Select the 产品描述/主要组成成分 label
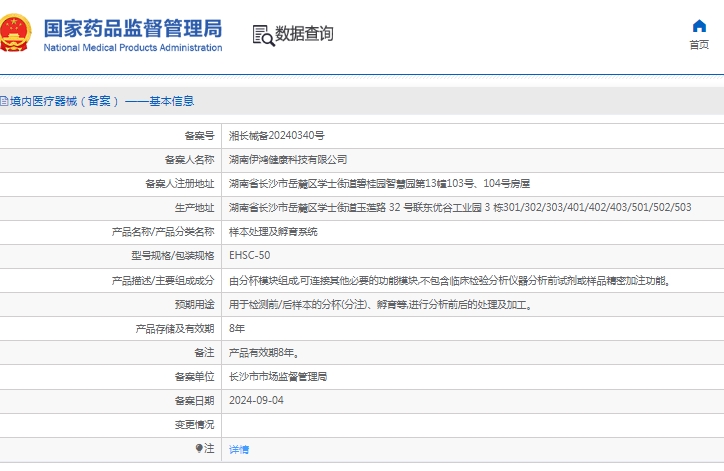Viewport: 724px width, 471px height. [163, 280]
